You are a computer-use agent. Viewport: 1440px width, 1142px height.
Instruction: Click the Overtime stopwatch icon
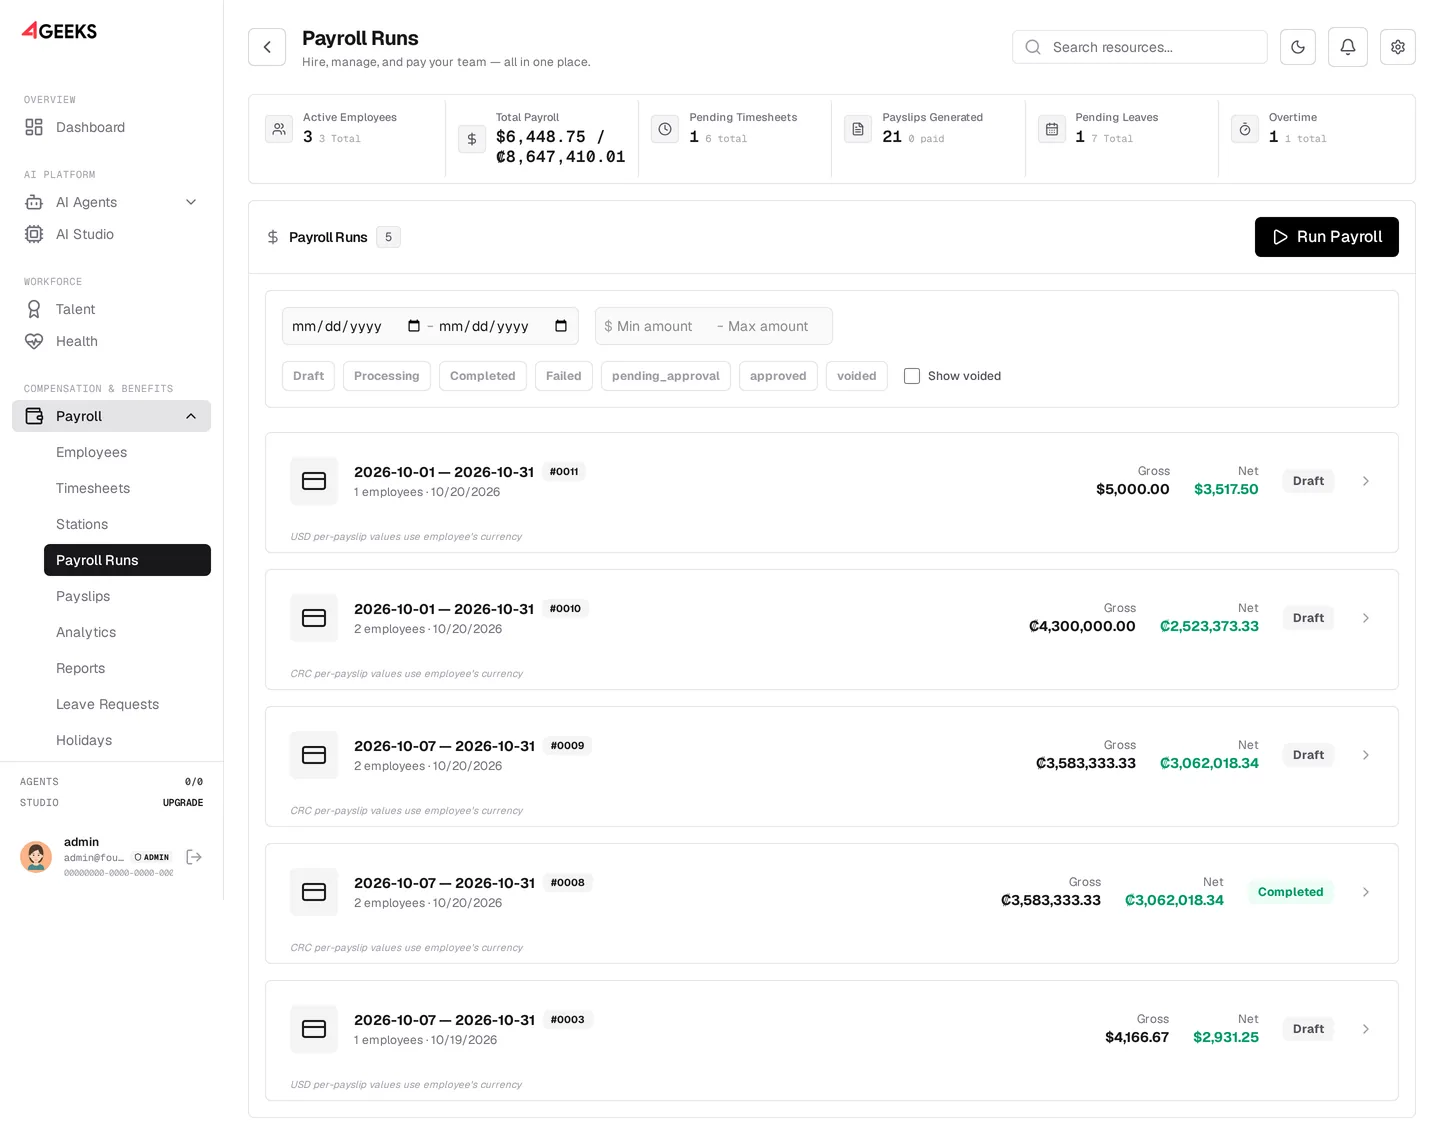1245,129
